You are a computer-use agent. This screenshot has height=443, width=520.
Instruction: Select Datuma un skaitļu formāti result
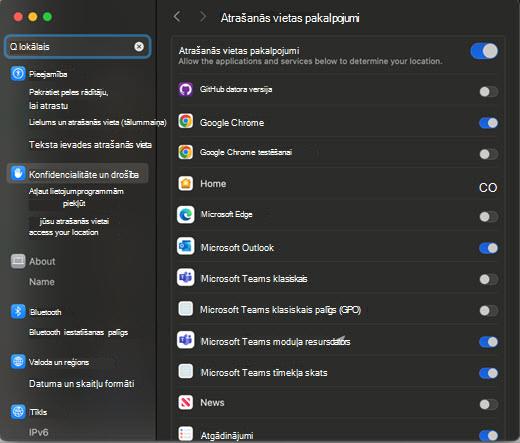(82, 384)
